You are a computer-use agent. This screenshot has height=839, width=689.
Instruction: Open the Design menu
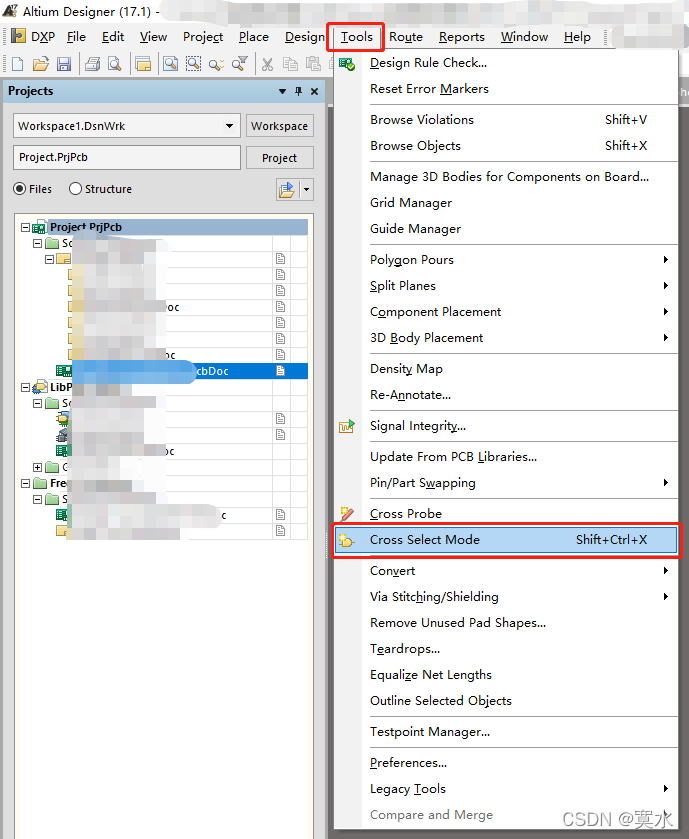coord(304,37)
